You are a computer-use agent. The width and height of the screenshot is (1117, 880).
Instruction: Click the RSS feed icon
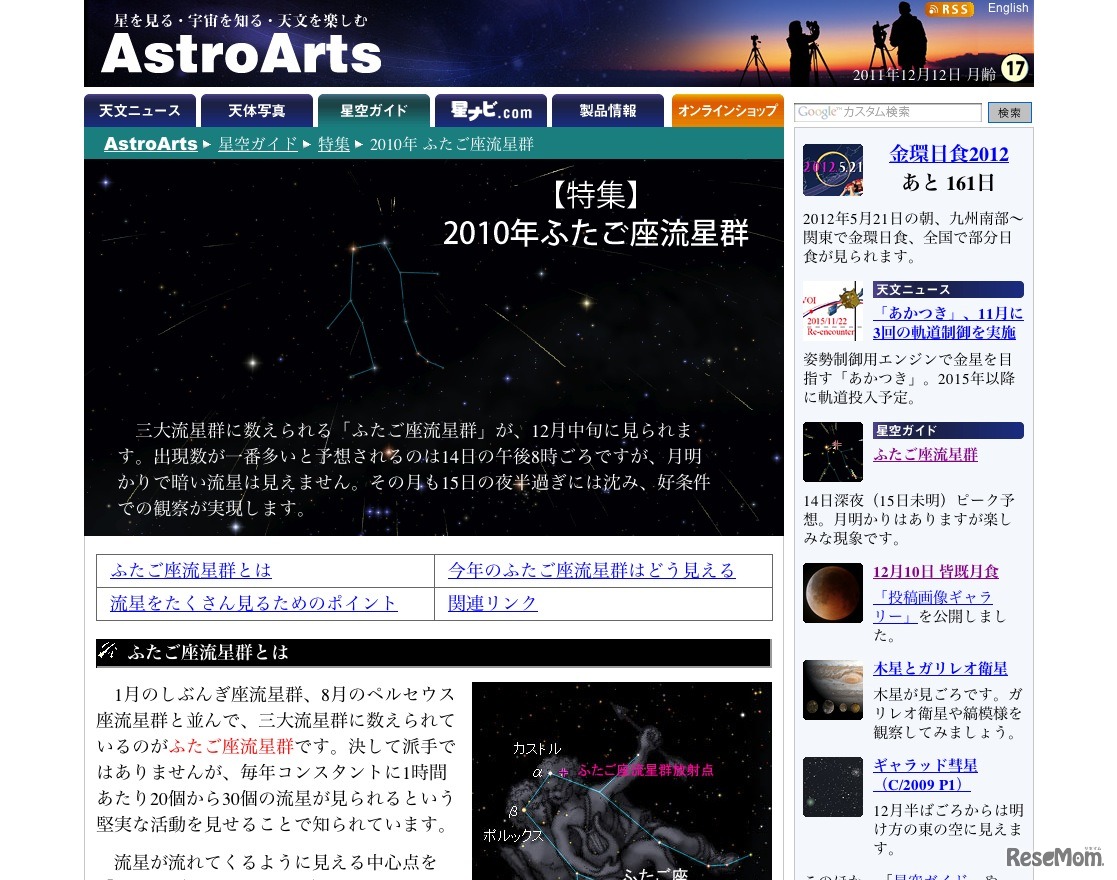coord(949,9)
